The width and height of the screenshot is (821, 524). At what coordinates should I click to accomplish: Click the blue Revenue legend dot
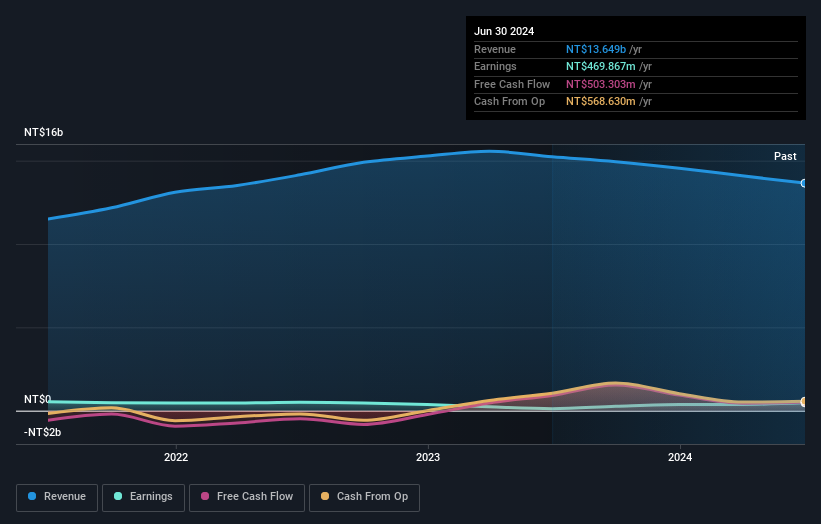32,496
